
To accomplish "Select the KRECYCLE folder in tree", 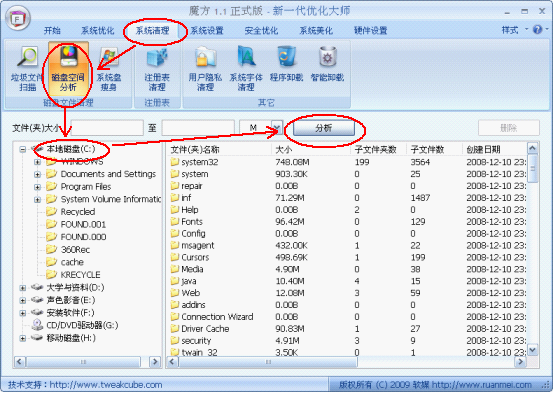I will click(x=81, y=275).
